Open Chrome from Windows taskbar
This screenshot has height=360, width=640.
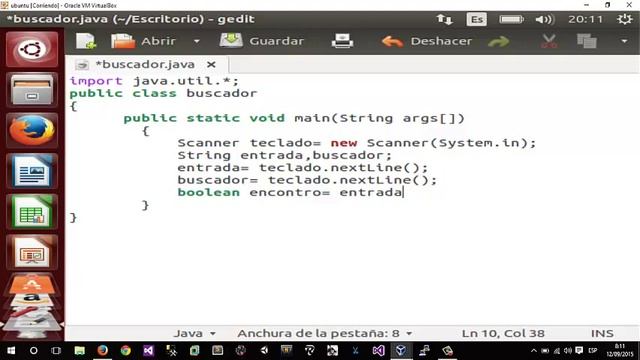coord(126,351)
